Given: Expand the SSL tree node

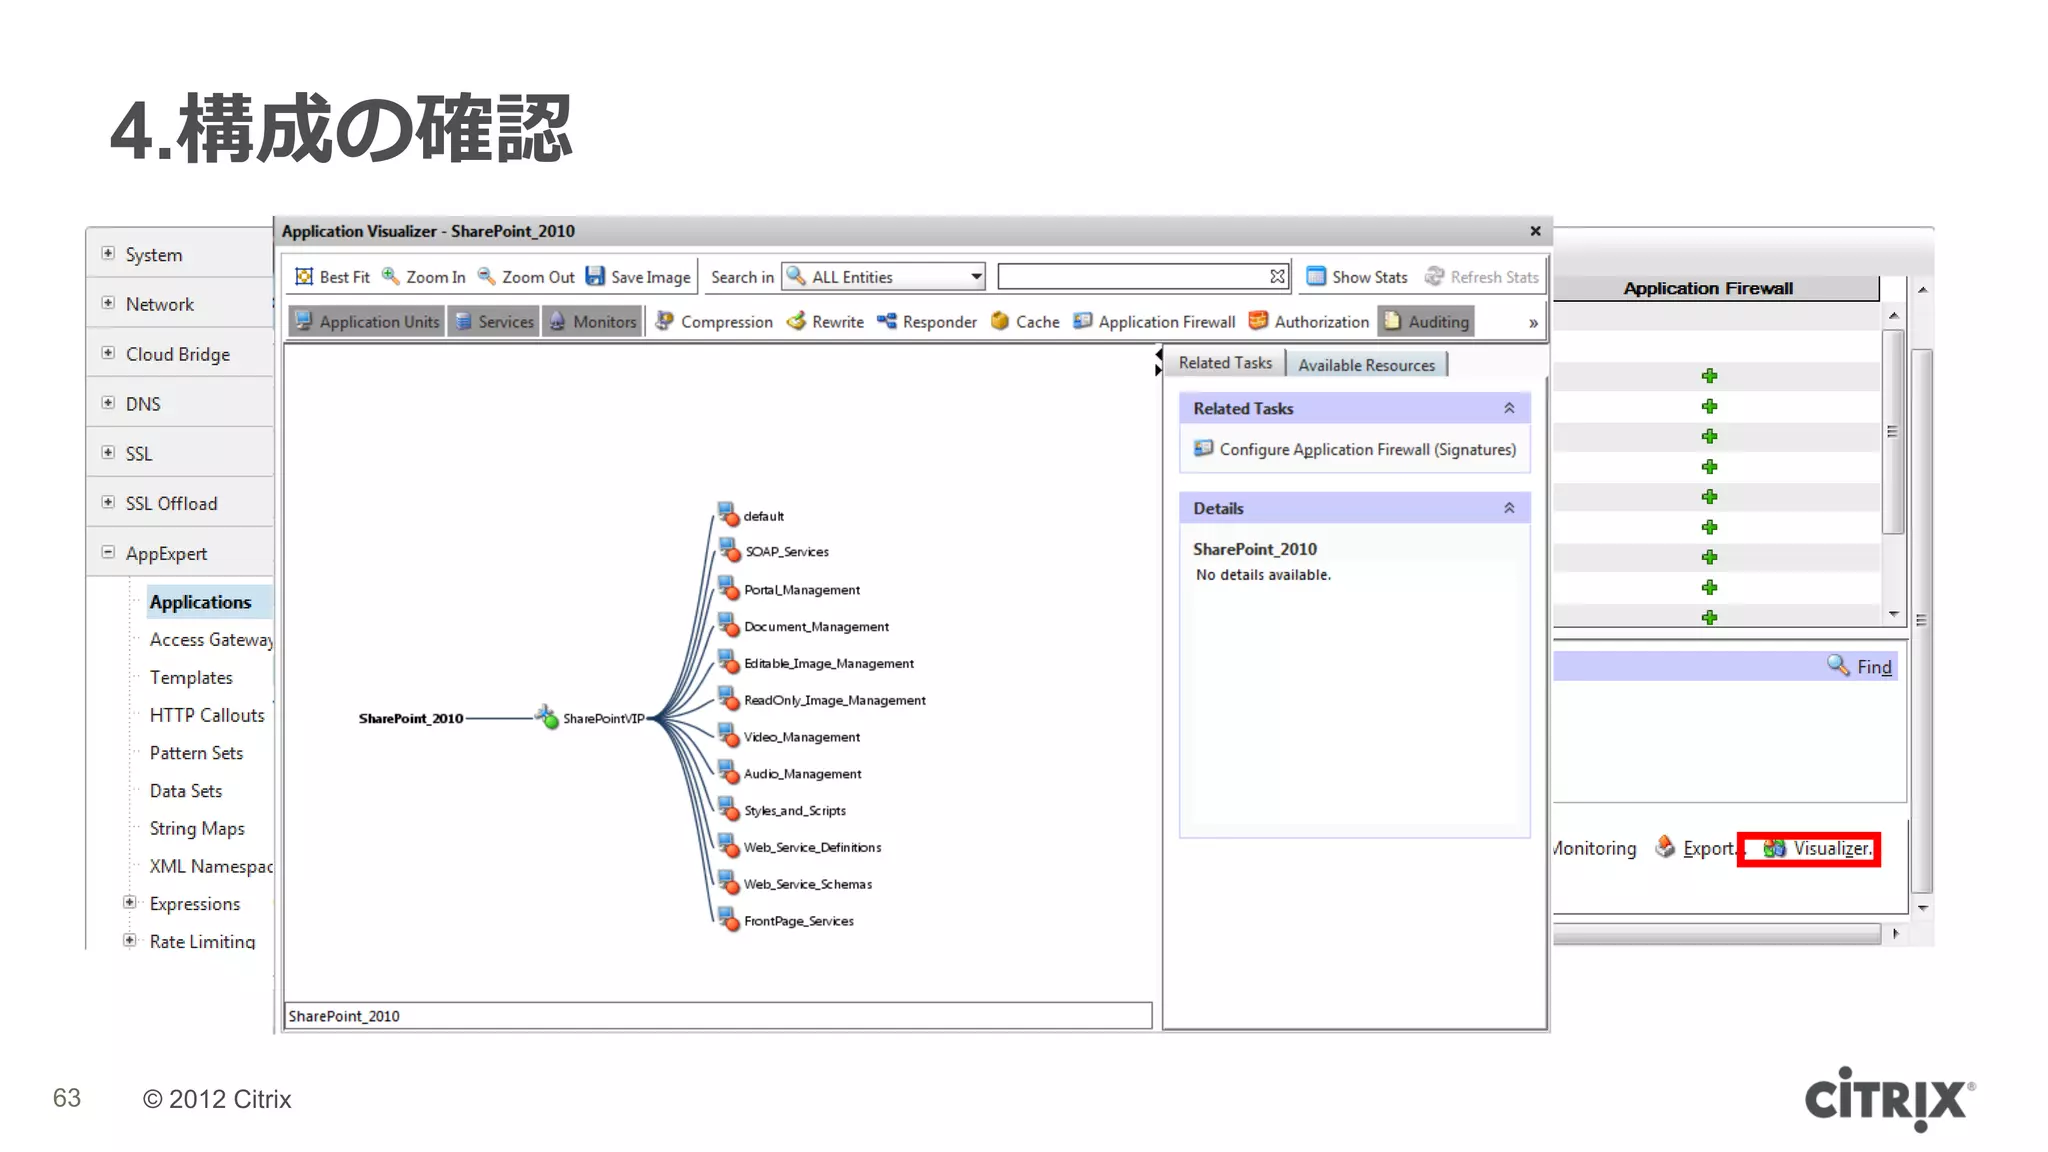Looking at the screenshot, I should click(x=108, y=453).
